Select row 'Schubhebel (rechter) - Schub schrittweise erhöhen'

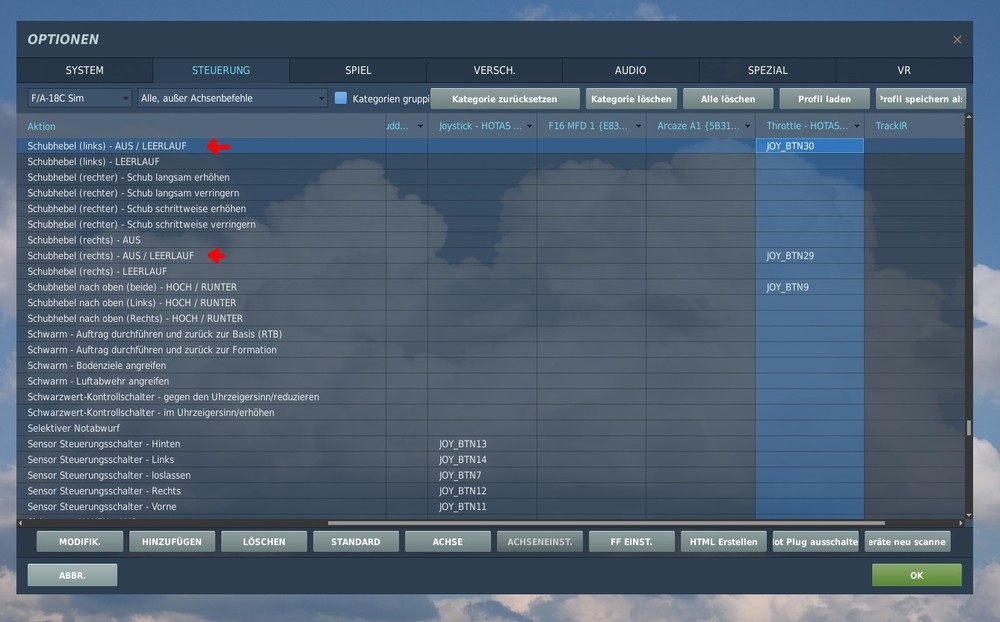tap(490, 209)
